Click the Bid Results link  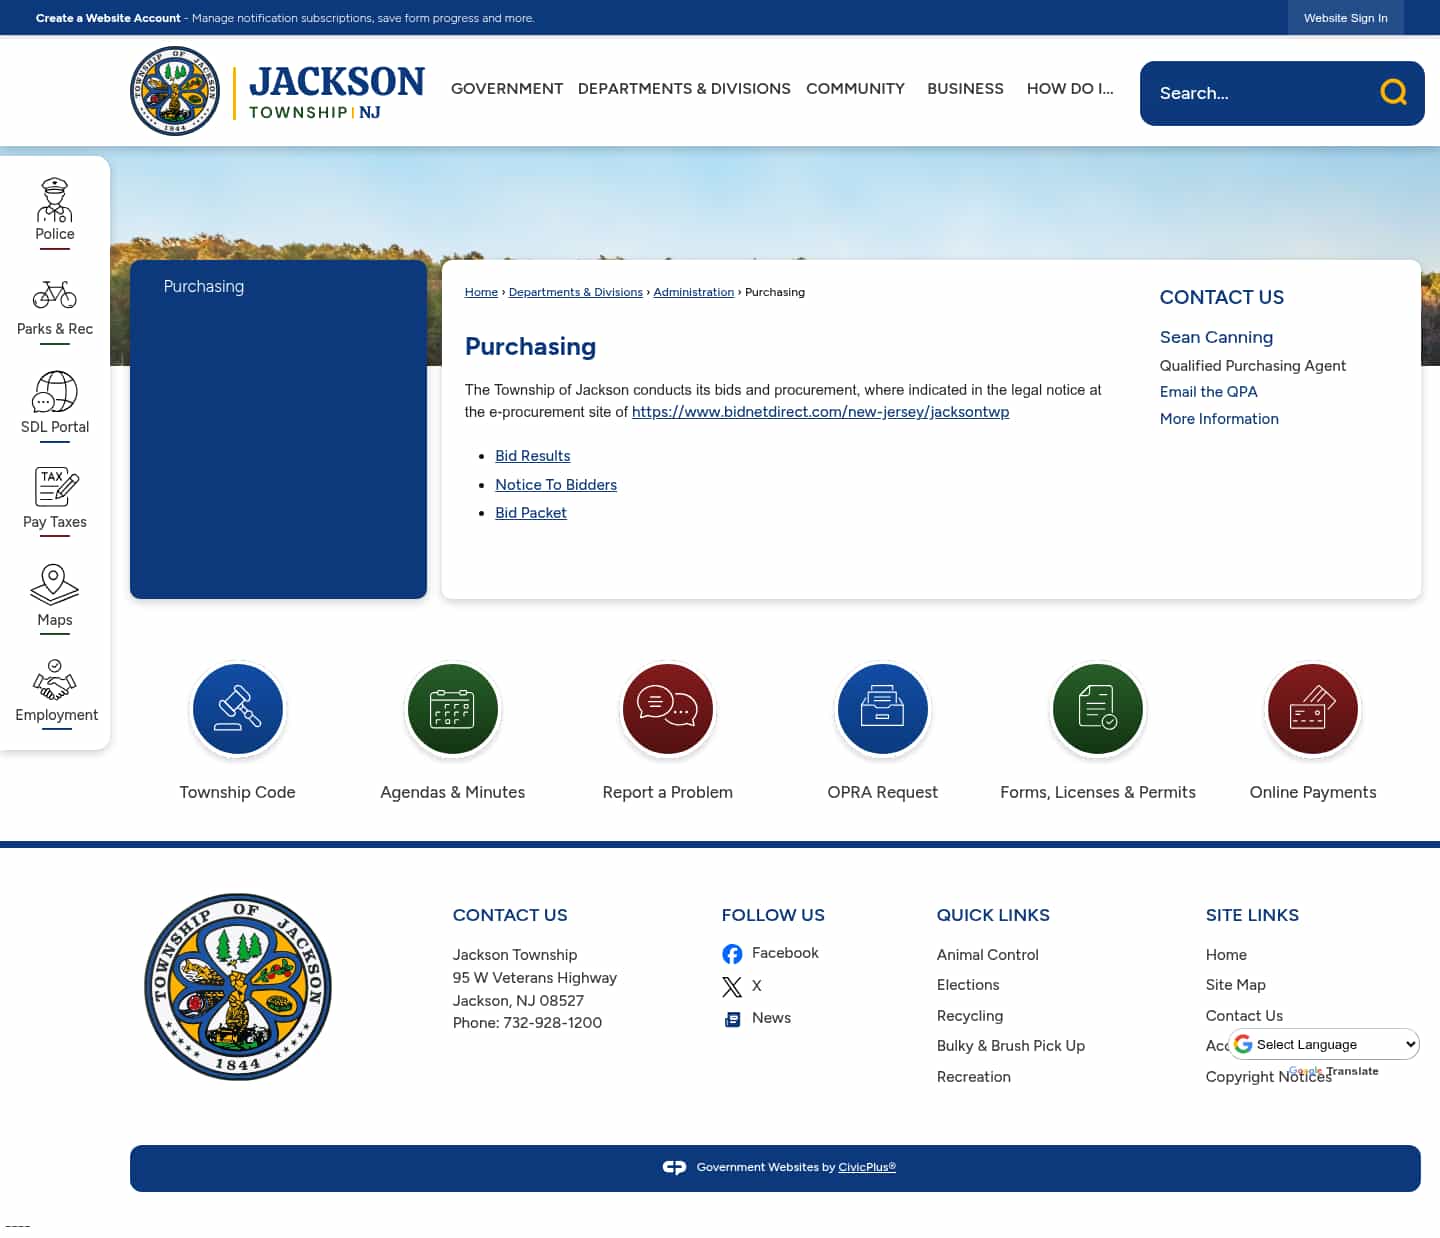tap(532, 456)
